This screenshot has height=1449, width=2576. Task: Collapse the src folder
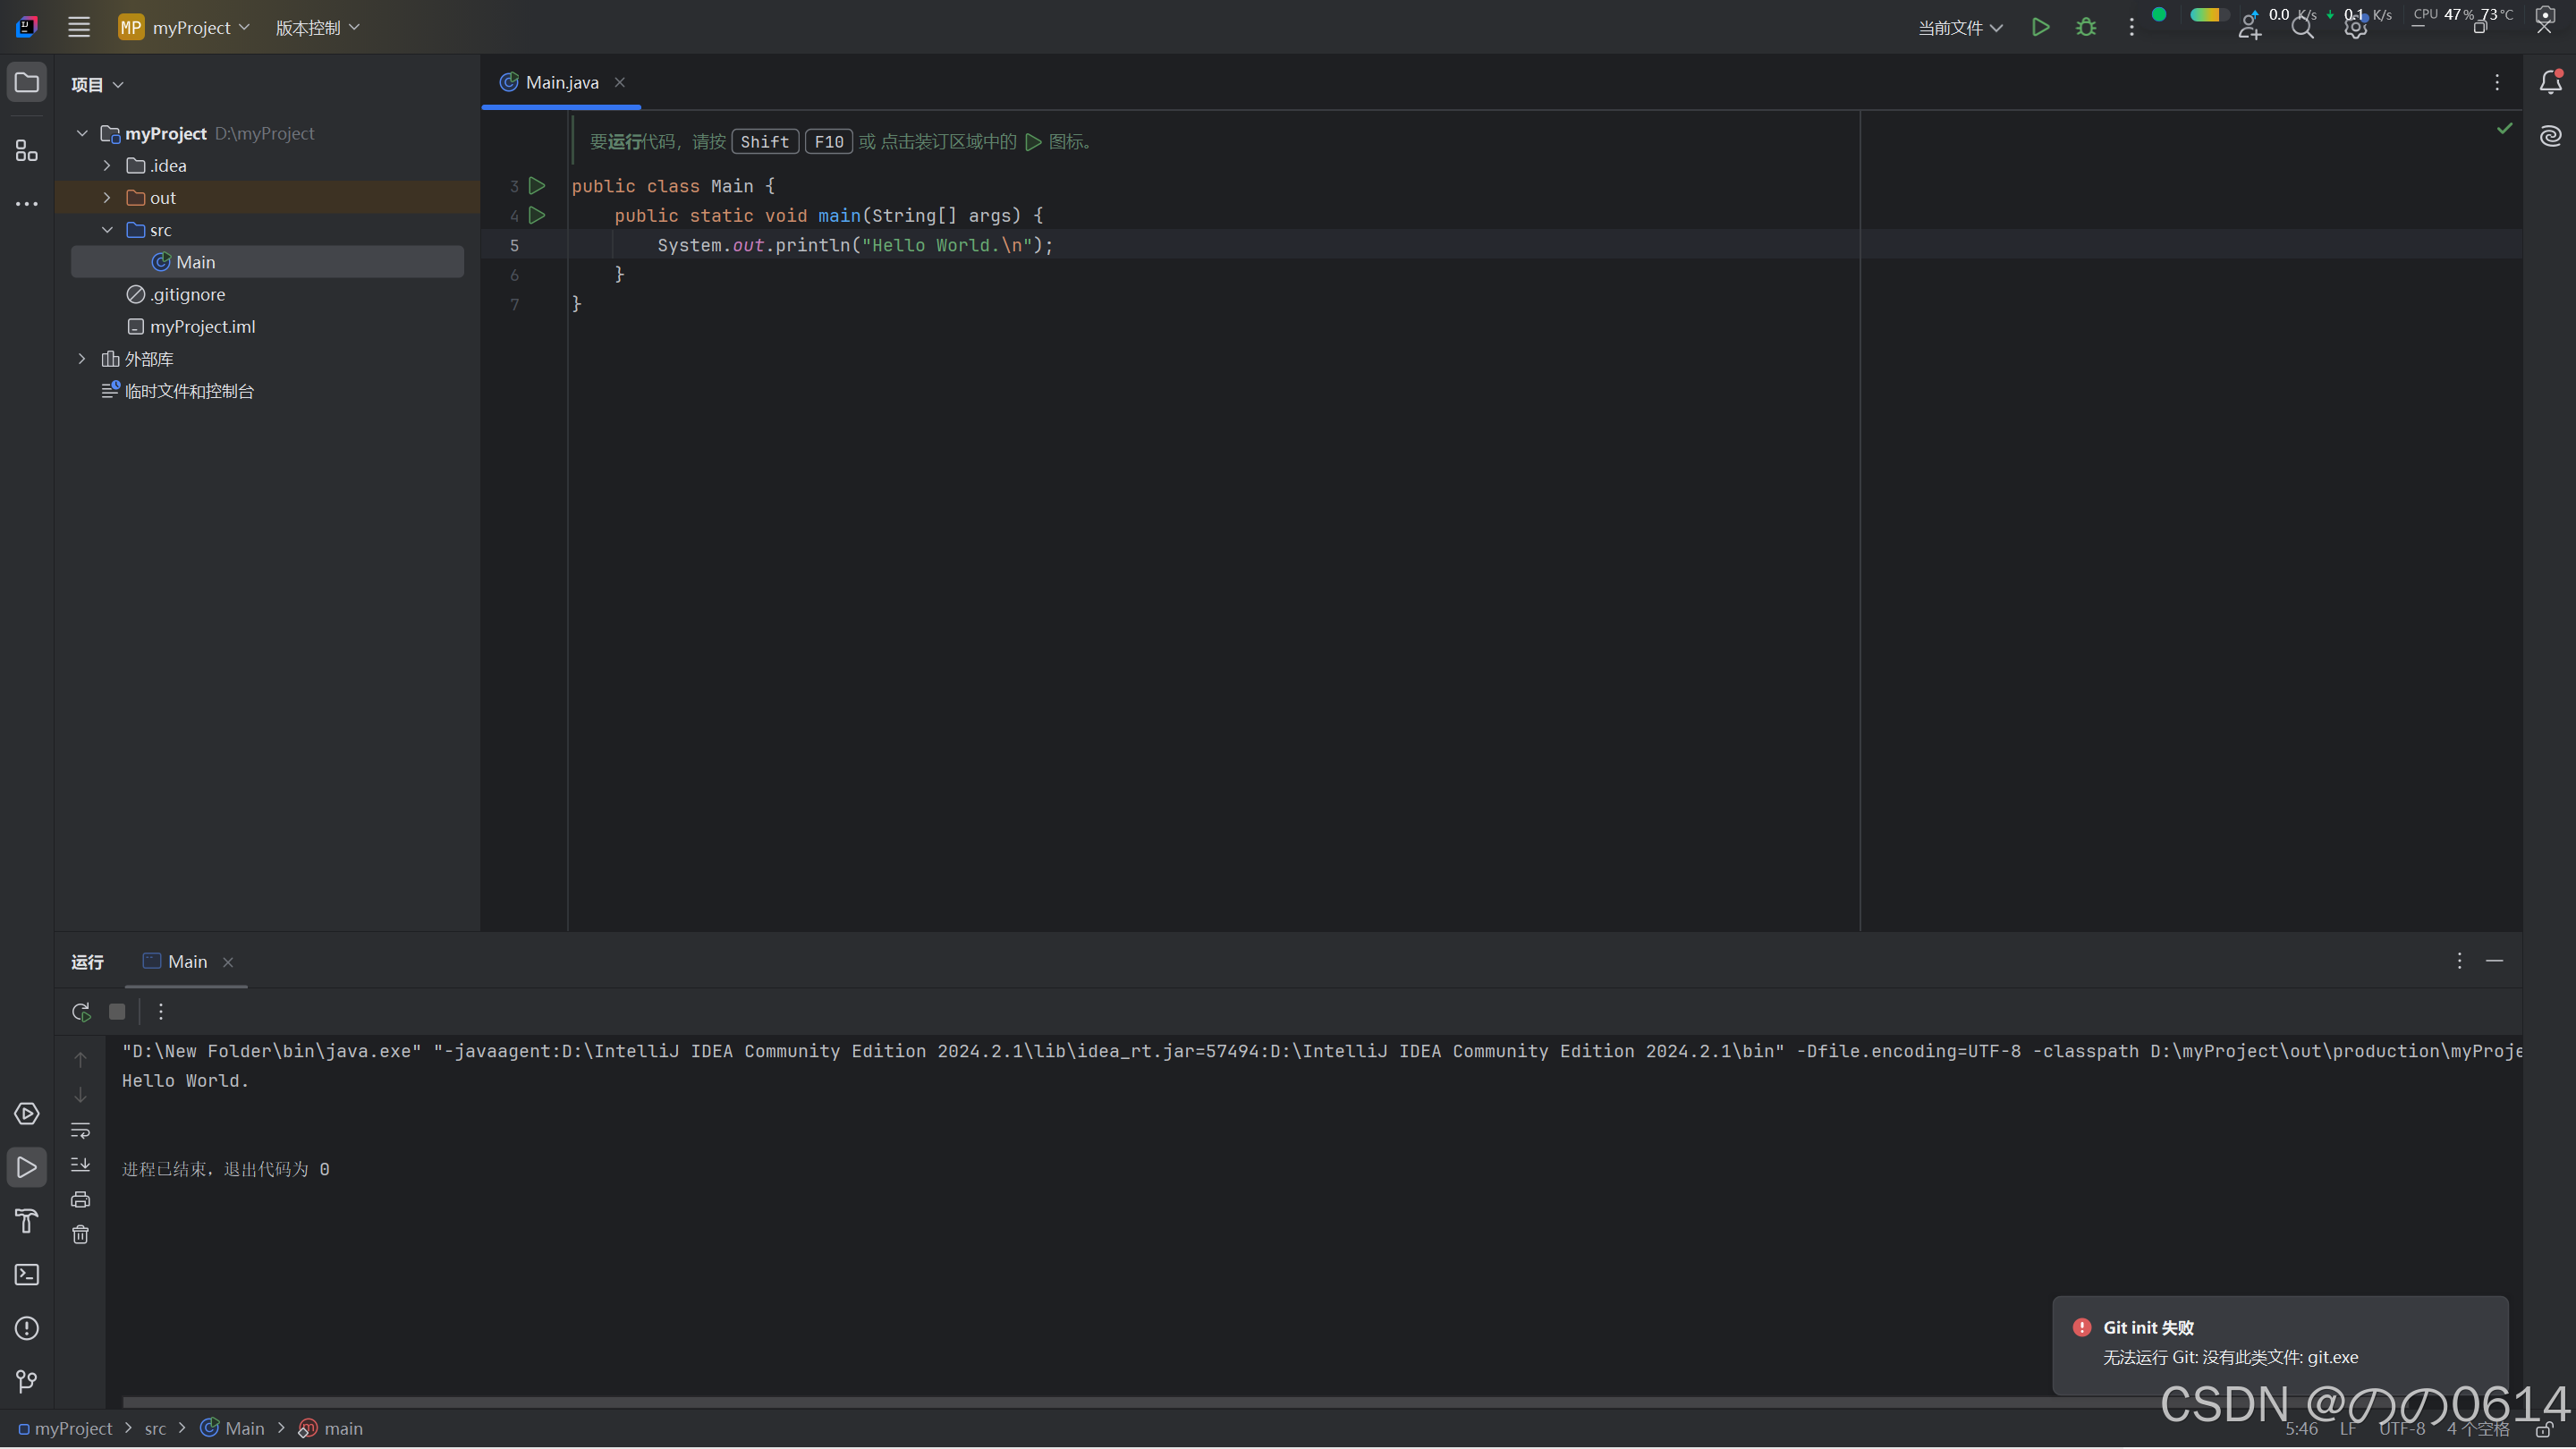107,229
